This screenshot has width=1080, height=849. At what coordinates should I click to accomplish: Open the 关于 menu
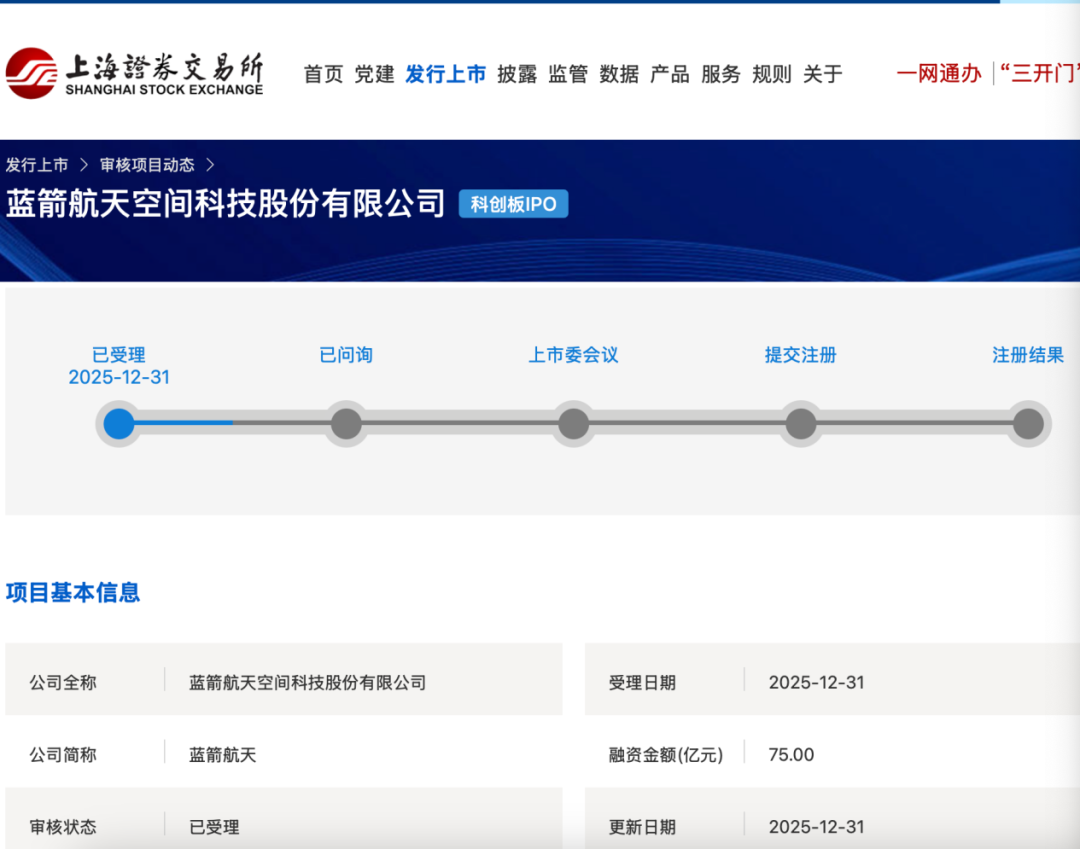click(x=823, y=74)
